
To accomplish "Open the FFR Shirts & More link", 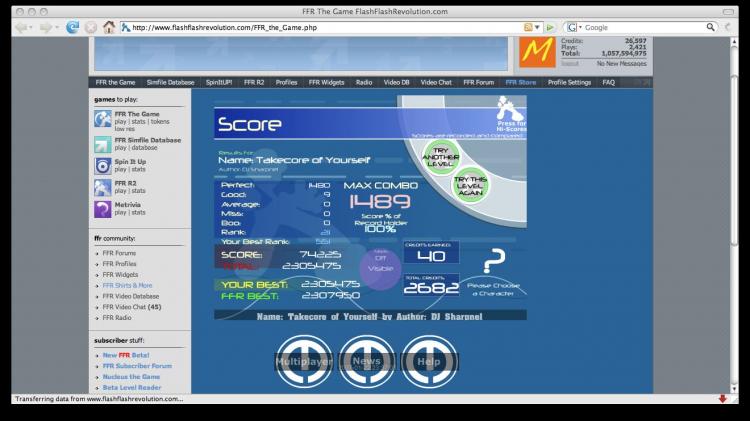I will 130,285.
